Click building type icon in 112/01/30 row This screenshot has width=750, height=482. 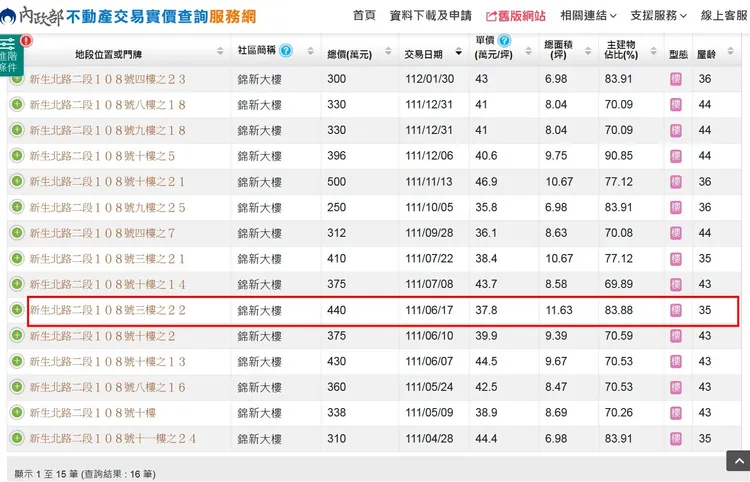(x=676, y=79)
